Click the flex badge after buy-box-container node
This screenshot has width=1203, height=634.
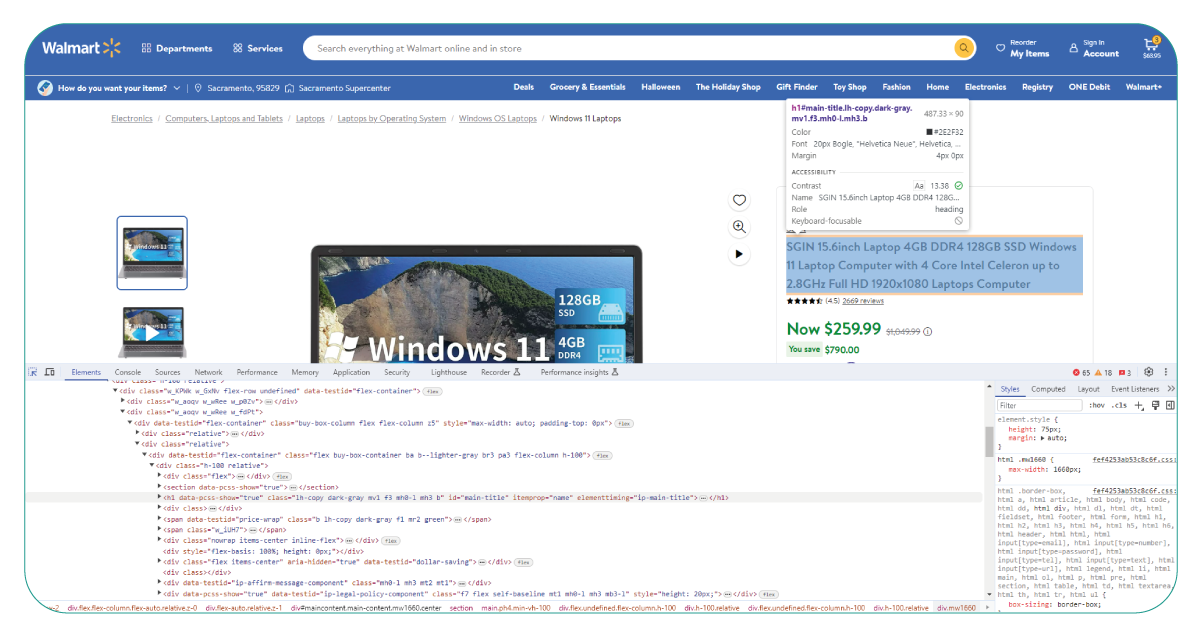[x=601, y=455]
